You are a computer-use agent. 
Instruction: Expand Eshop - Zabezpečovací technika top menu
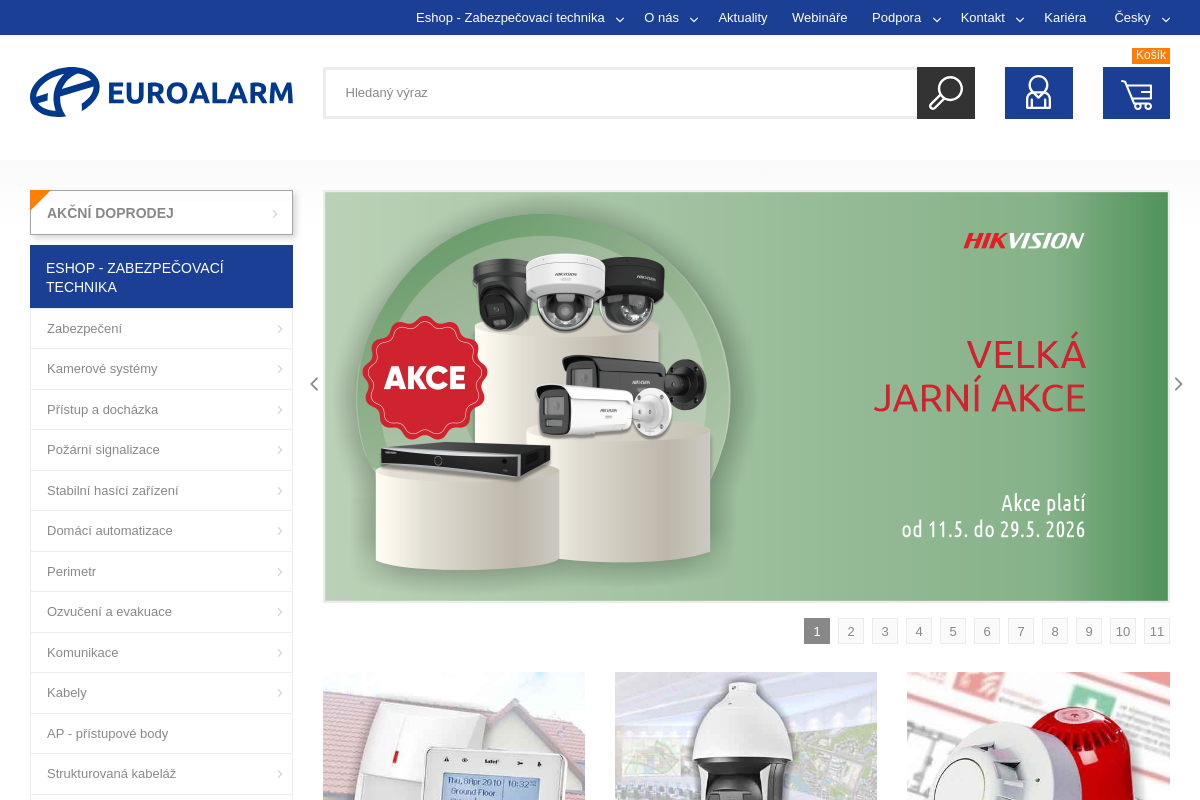coord(520,18)
